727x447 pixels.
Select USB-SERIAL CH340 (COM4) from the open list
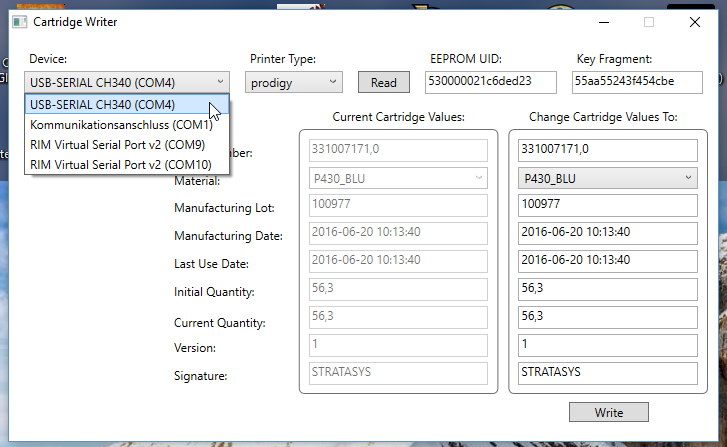point(127,105)
